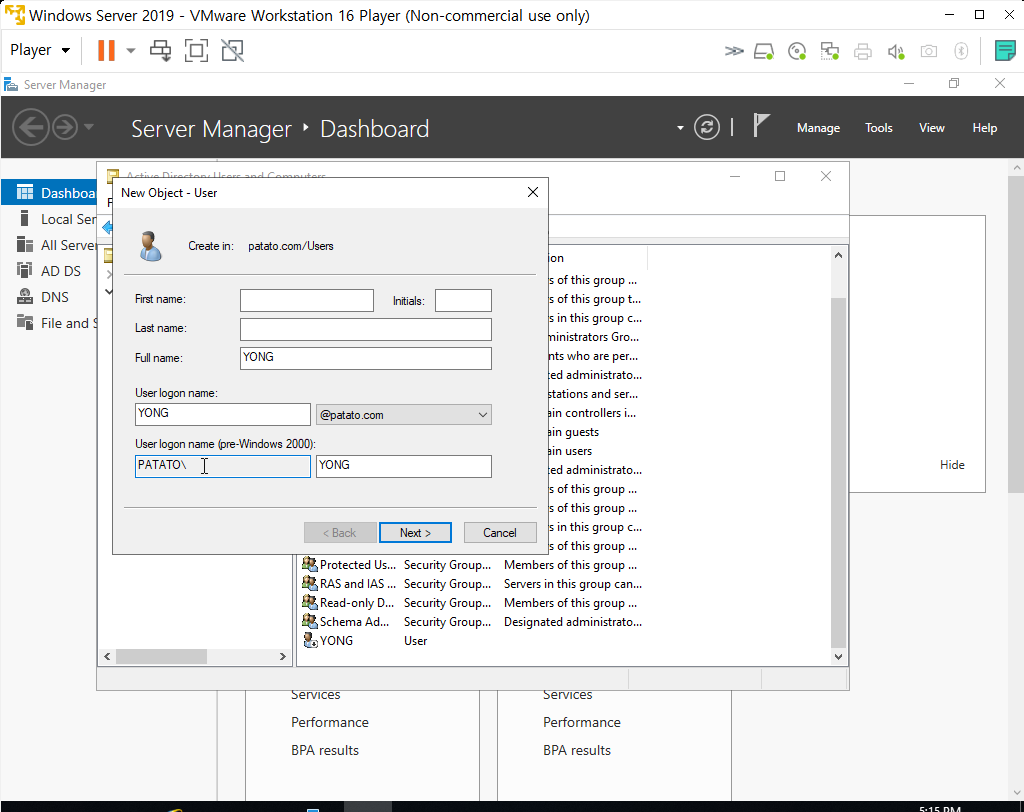Viewport: 1024px width, 812px height.
Task: Open the Tools menu
Action: click(878, 128)
